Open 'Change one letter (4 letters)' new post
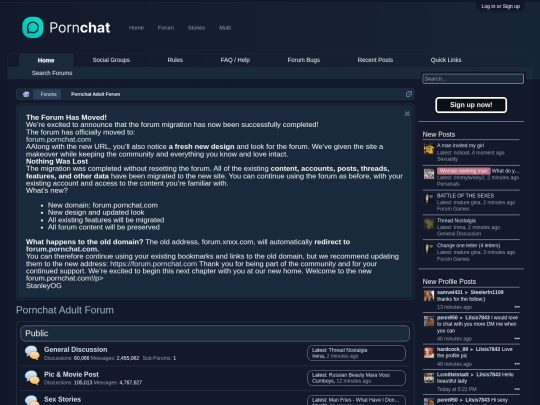The height and width of the screenshot is (405, 540). pos(468,245)
